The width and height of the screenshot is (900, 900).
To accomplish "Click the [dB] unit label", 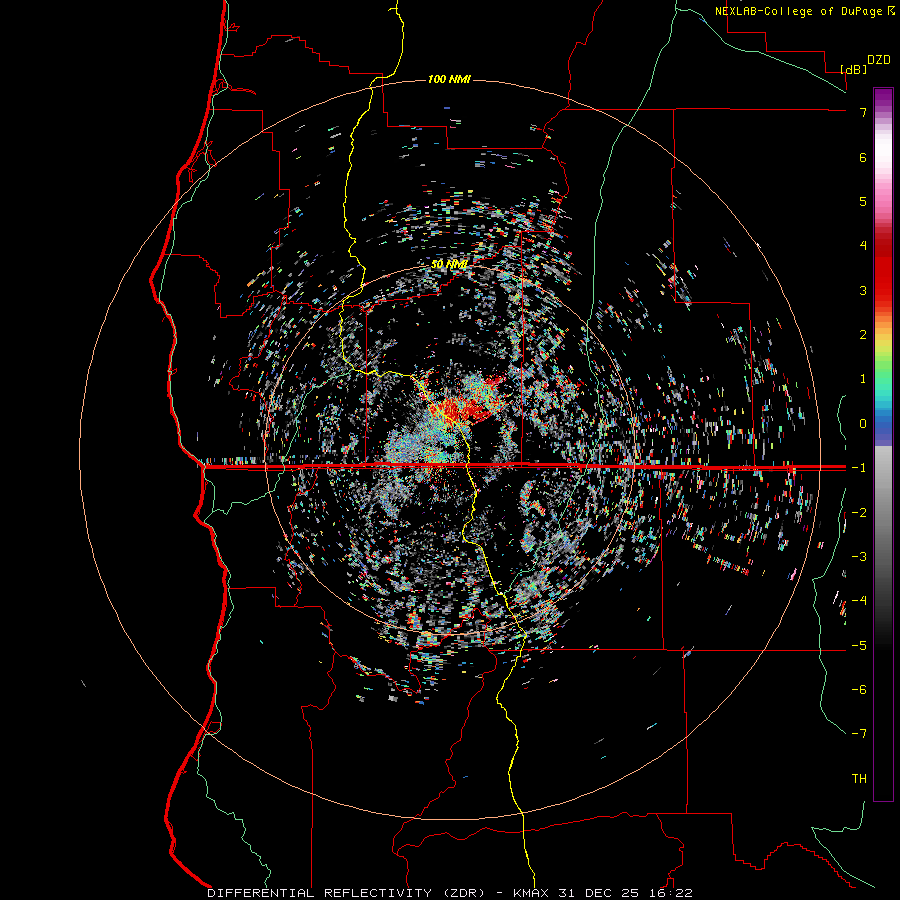I will pos(853,69).
